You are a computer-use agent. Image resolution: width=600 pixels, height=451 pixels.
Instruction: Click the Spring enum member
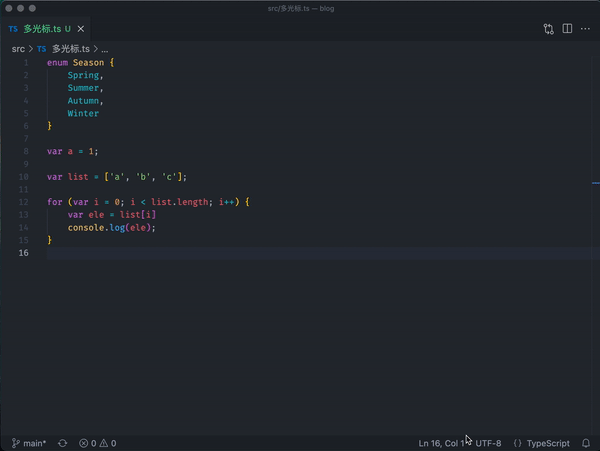(83, 75)
